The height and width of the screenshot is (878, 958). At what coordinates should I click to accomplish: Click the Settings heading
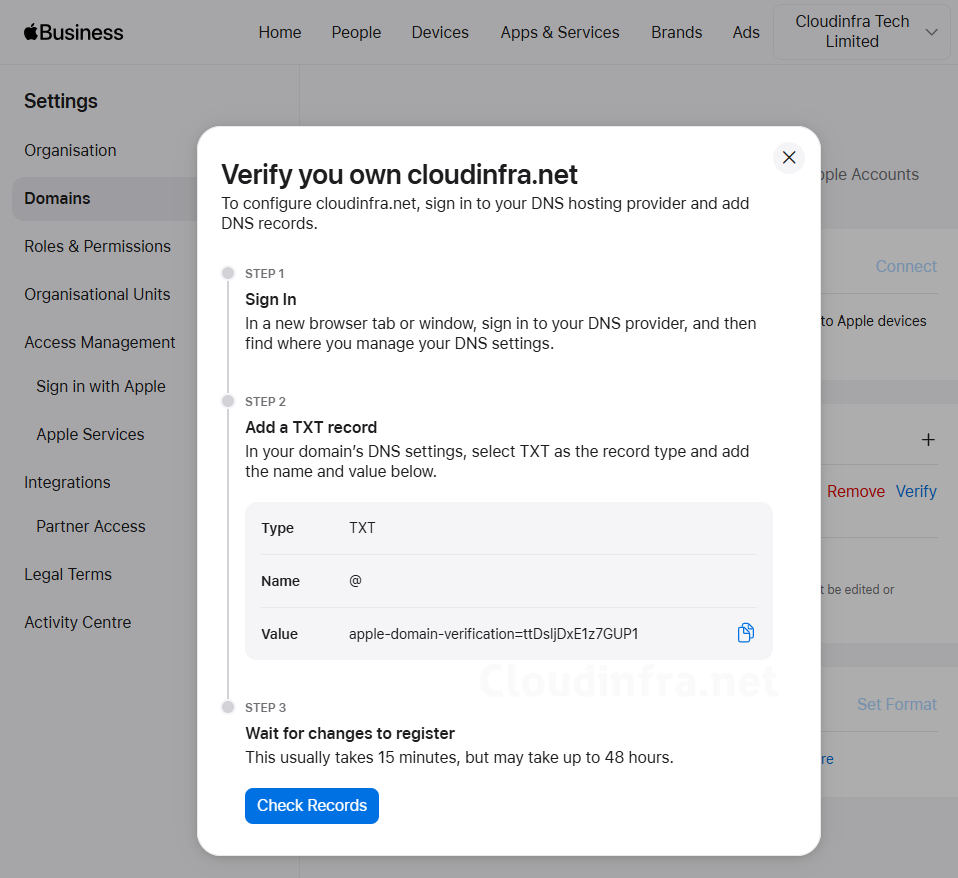click(x=60, y=101)
